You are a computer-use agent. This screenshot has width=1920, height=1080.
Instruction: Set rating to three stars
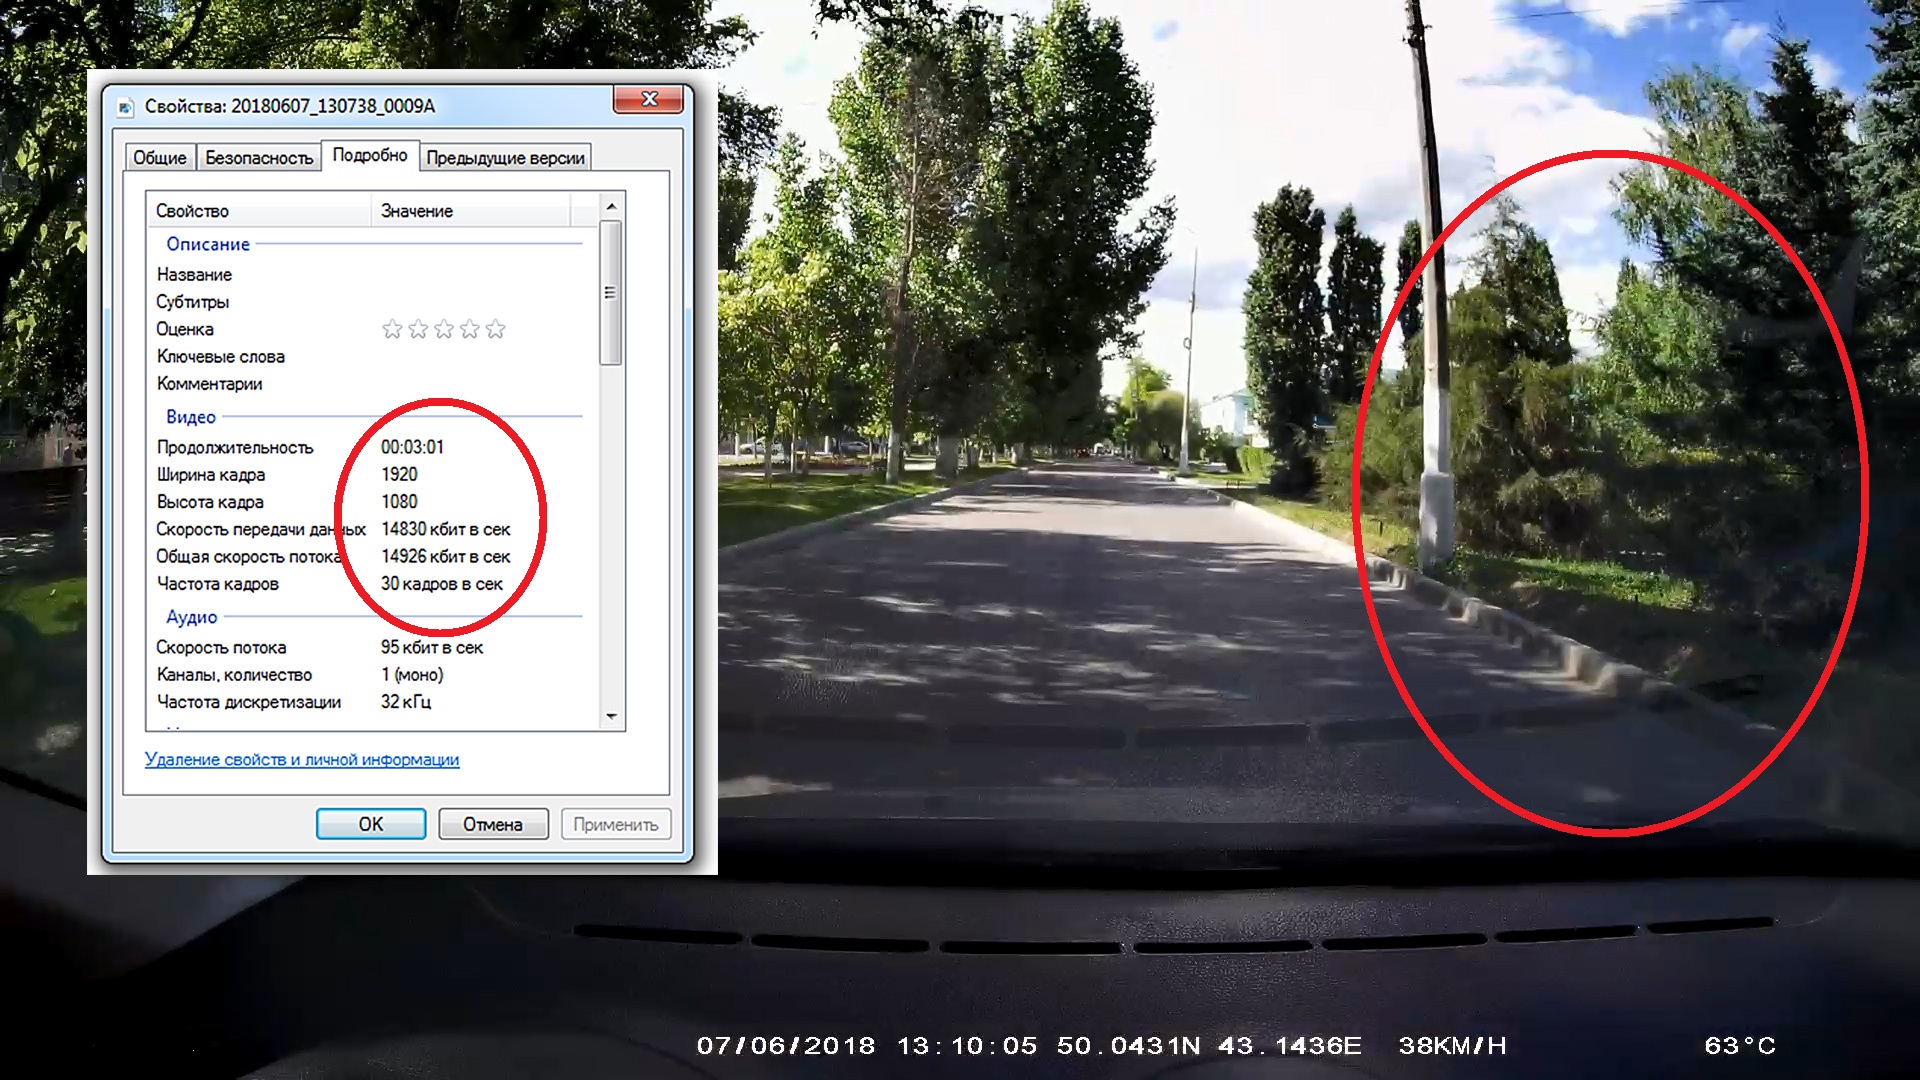coord(444,329)
